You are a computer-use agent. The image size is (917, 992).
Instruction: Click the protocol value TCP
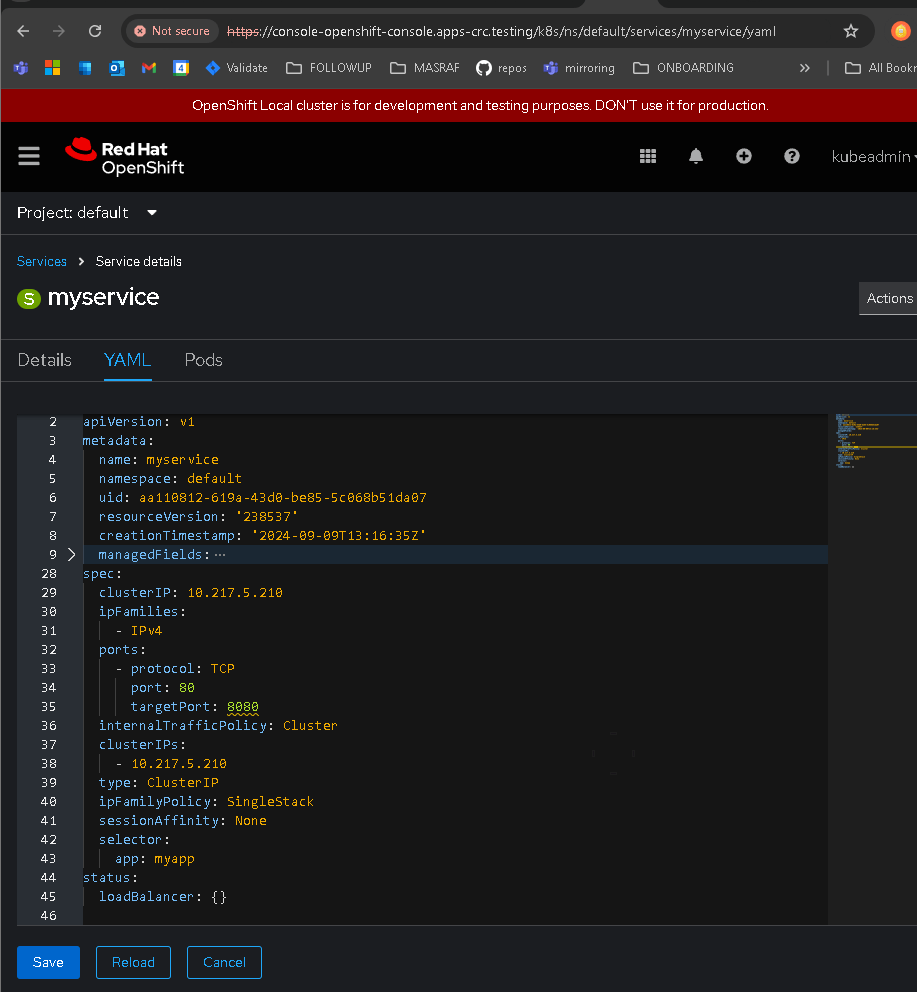[x=223, y=669]
